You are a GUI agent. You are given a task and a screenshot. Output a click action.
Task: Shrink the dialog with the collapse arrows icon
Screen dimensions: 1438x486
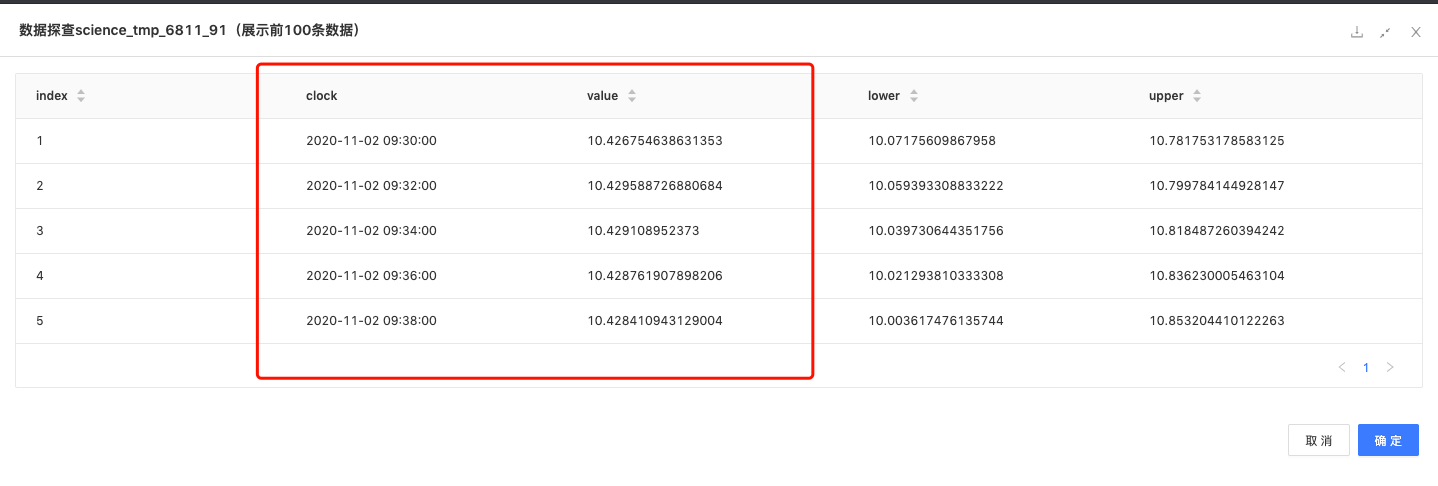1385,32
